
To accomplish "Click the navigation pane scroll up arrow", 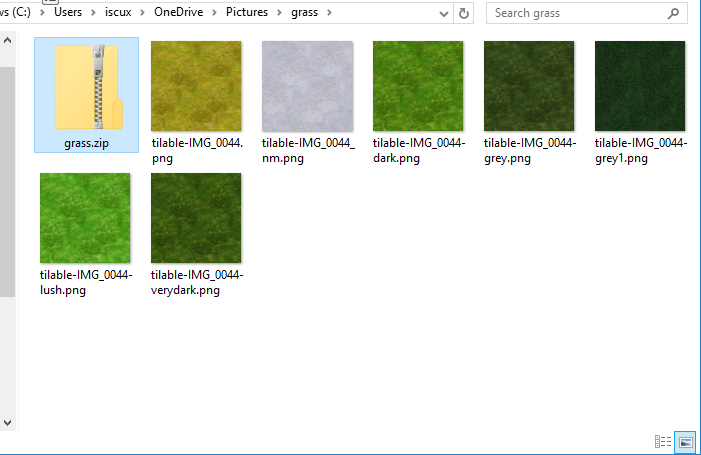I will tap(8, 40).
